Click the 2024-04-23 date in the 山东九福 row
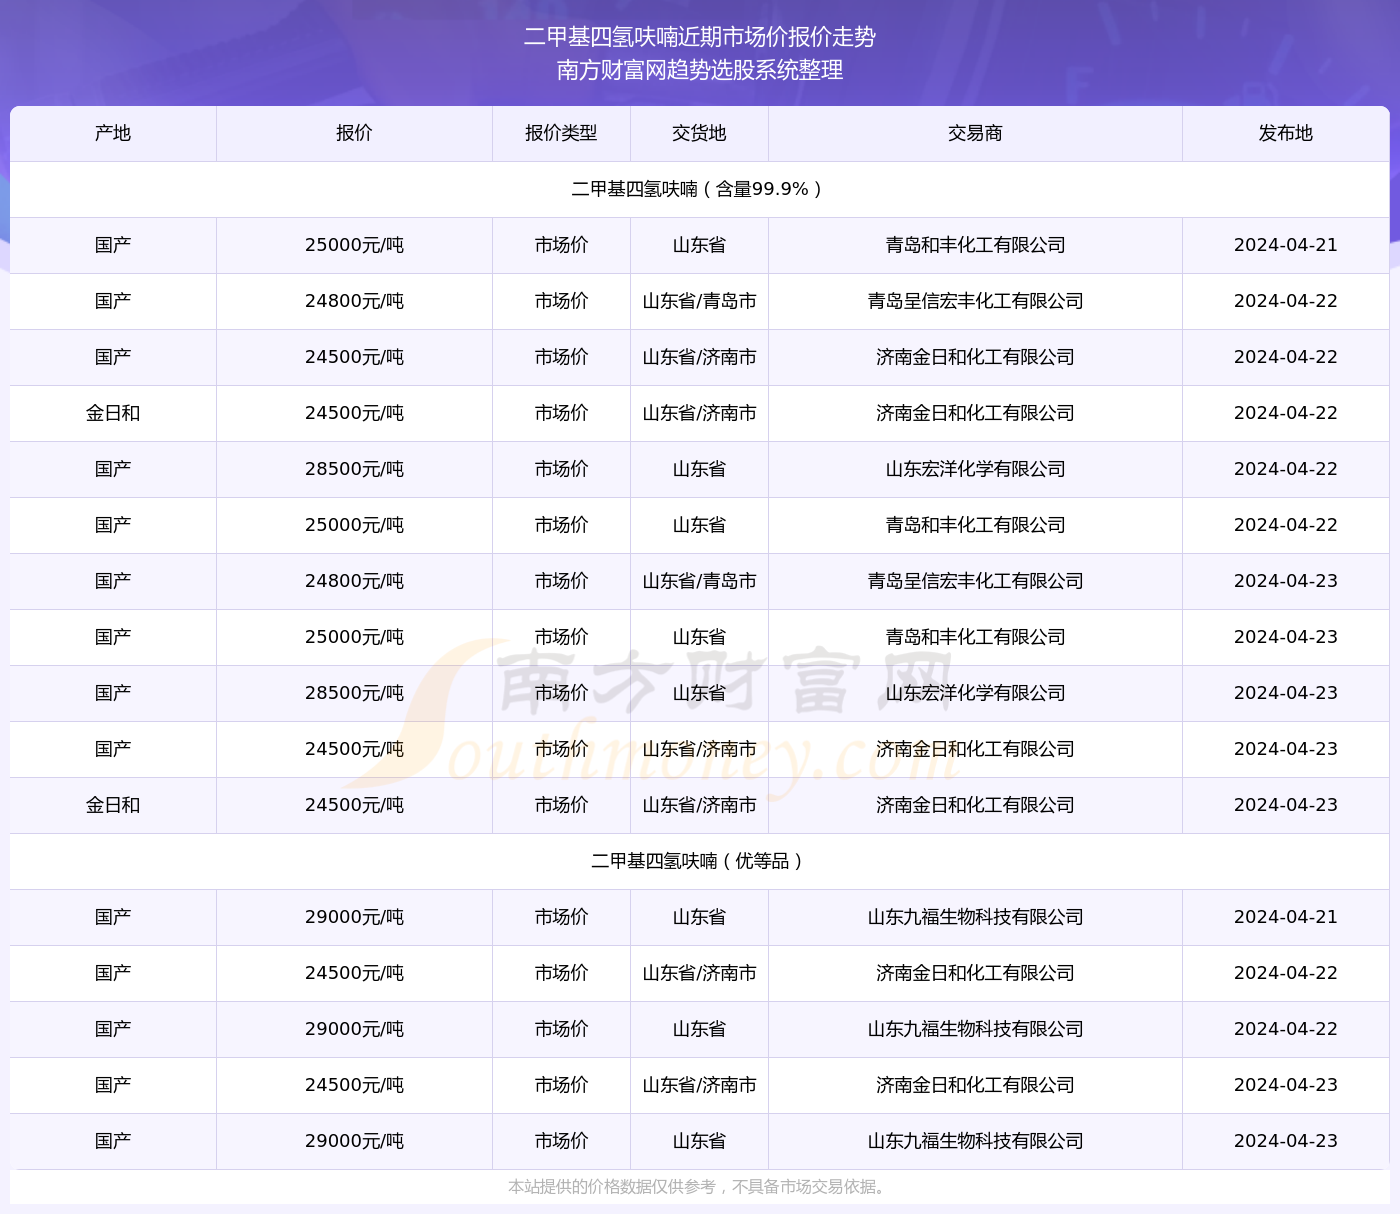 coord(1285,1141)
